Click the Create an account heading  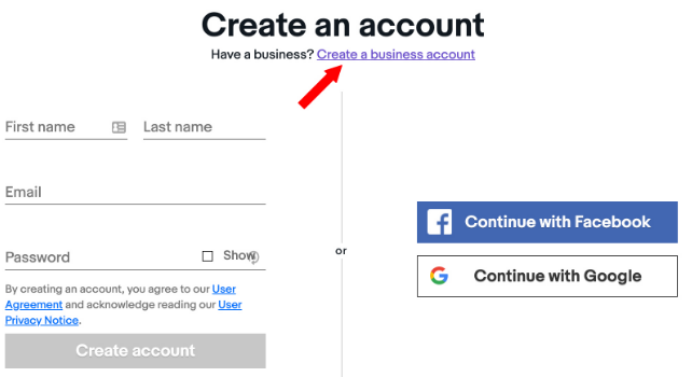pyautogui.click(x=343, y=25)
